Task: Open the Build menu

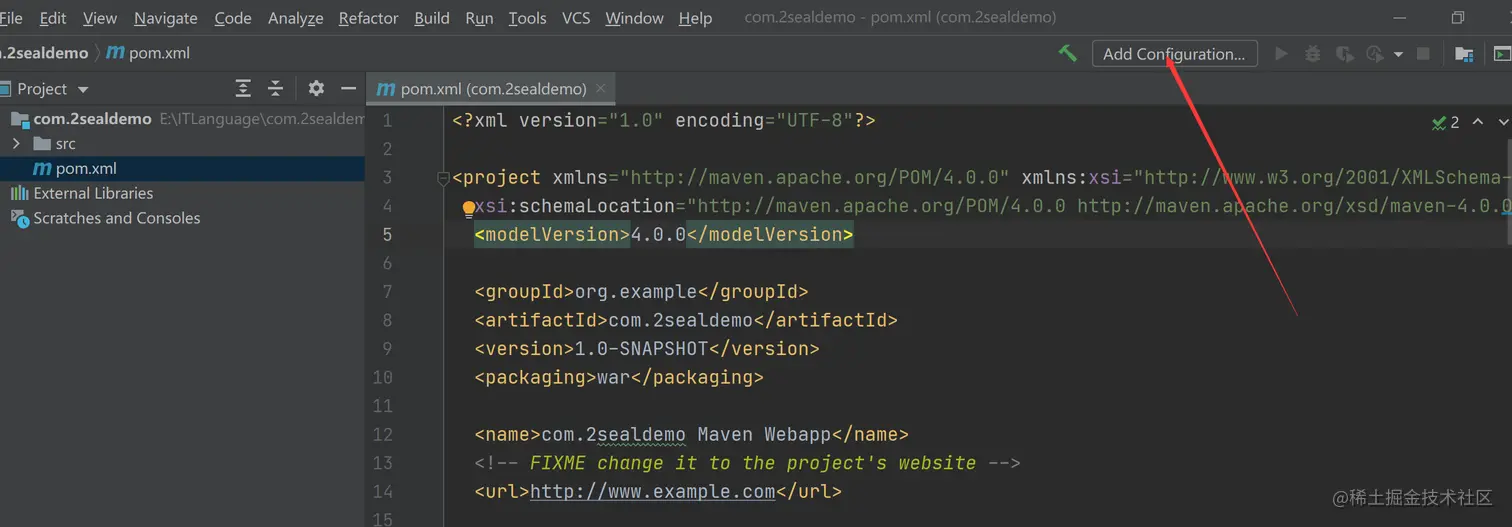Action: [x=432, y=18]
